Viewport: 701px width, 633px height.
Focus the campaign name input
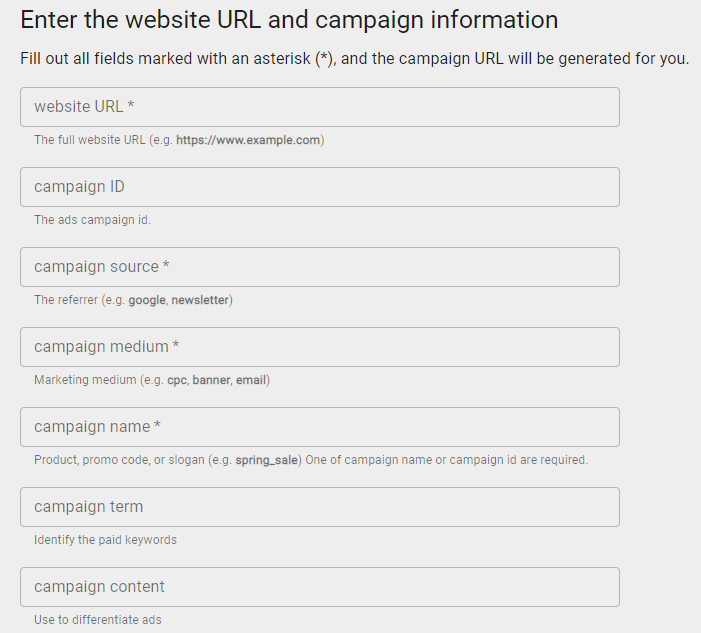320,427
